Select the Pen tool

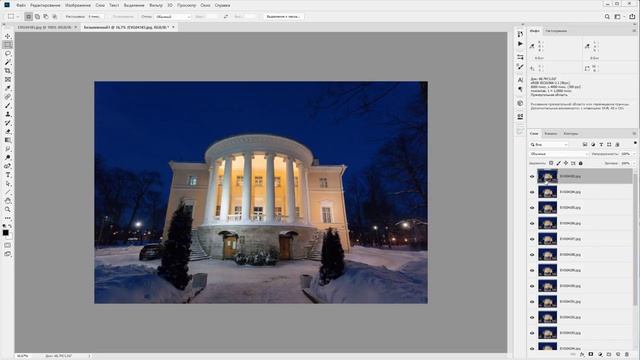click(8, 166)
